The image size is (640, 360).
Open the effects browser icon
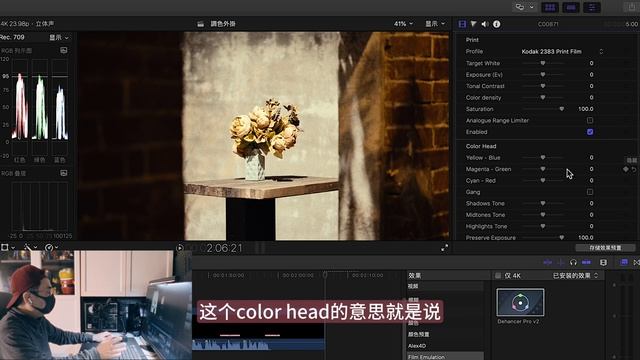coord(624,262)
